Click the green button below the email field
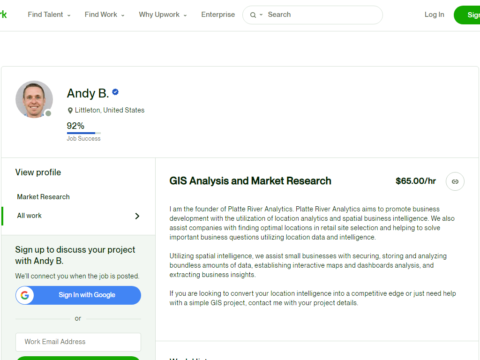The width and height of the screenshot is (480, 360). 78,358
